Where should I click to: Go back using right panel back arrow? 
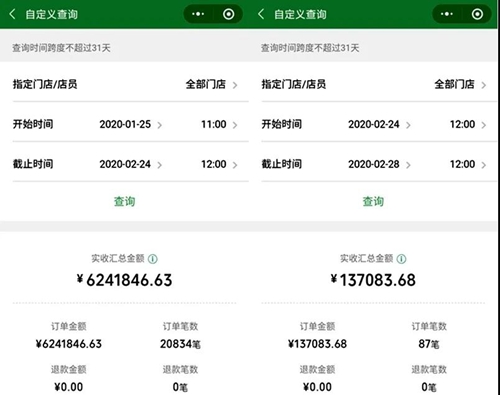coord(261,14)
